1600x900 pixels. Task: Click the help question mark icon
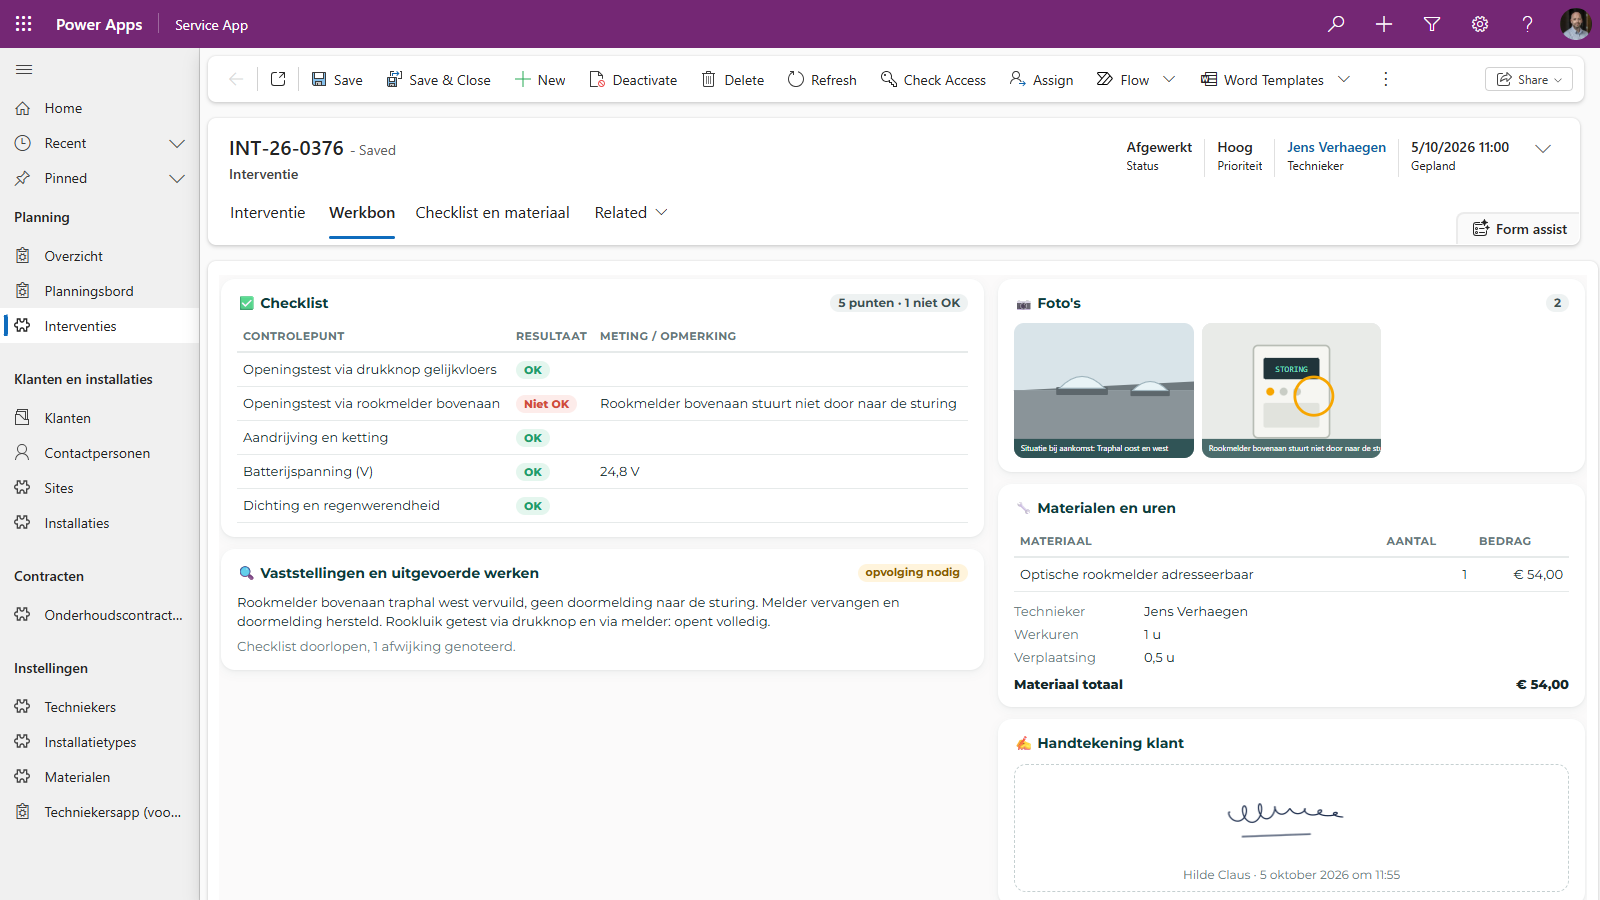coord(1528,24)
